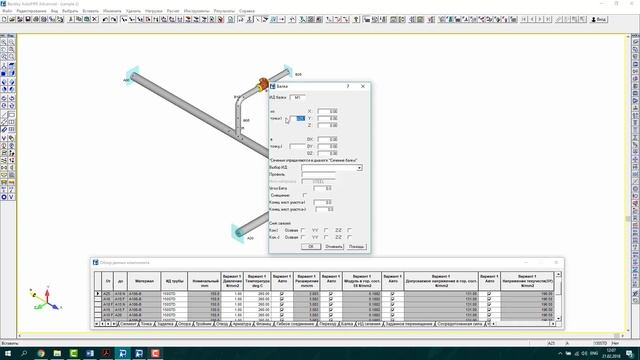Click the main view horizontal scrollbar
The height and width of the screenshot is (360, 640).
[x=320, y=336]
